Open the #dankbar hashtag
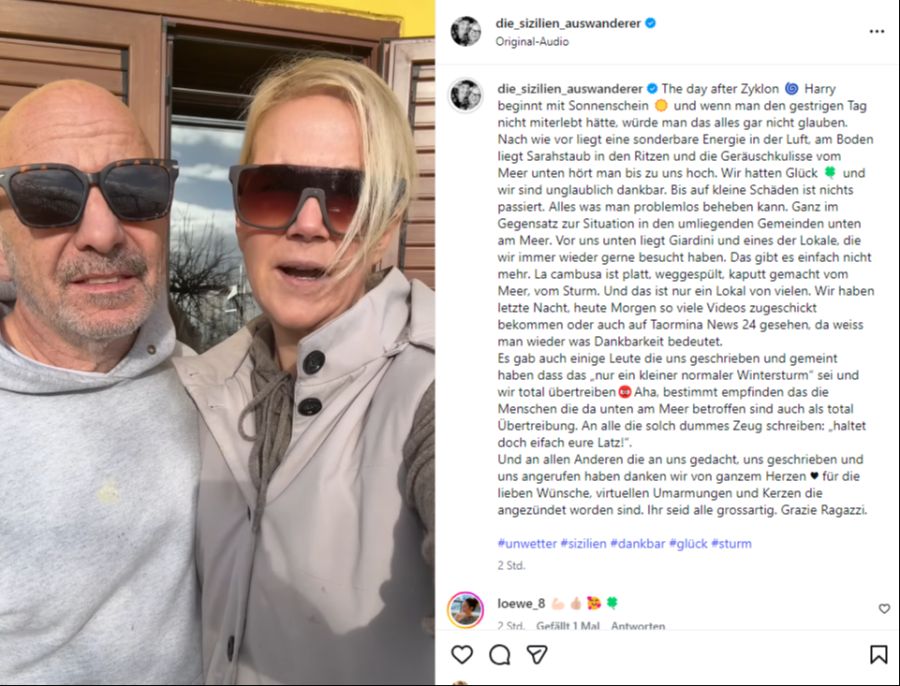 tap(638, 543)
